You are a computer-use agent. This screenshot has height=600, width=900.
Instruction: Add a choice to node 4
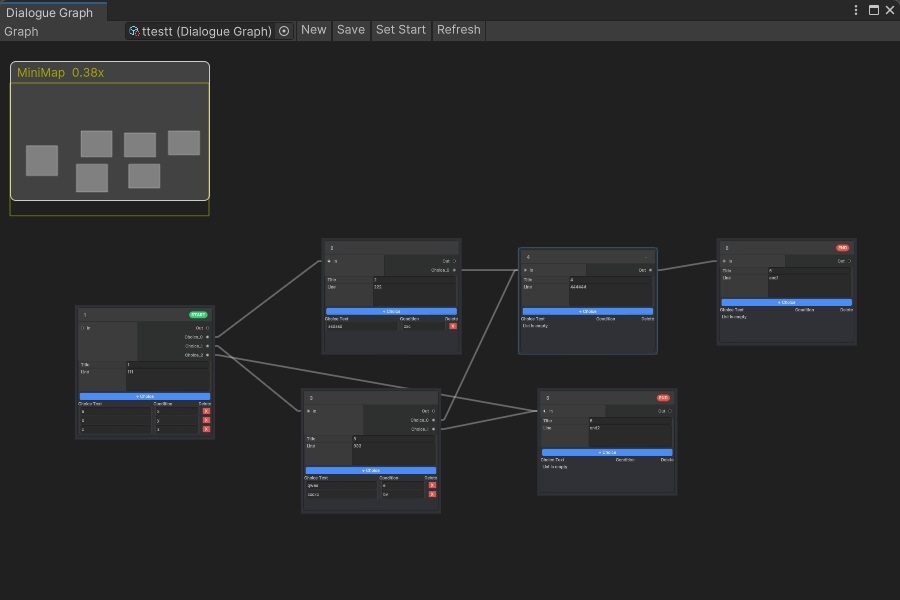[x=588, y=311]
